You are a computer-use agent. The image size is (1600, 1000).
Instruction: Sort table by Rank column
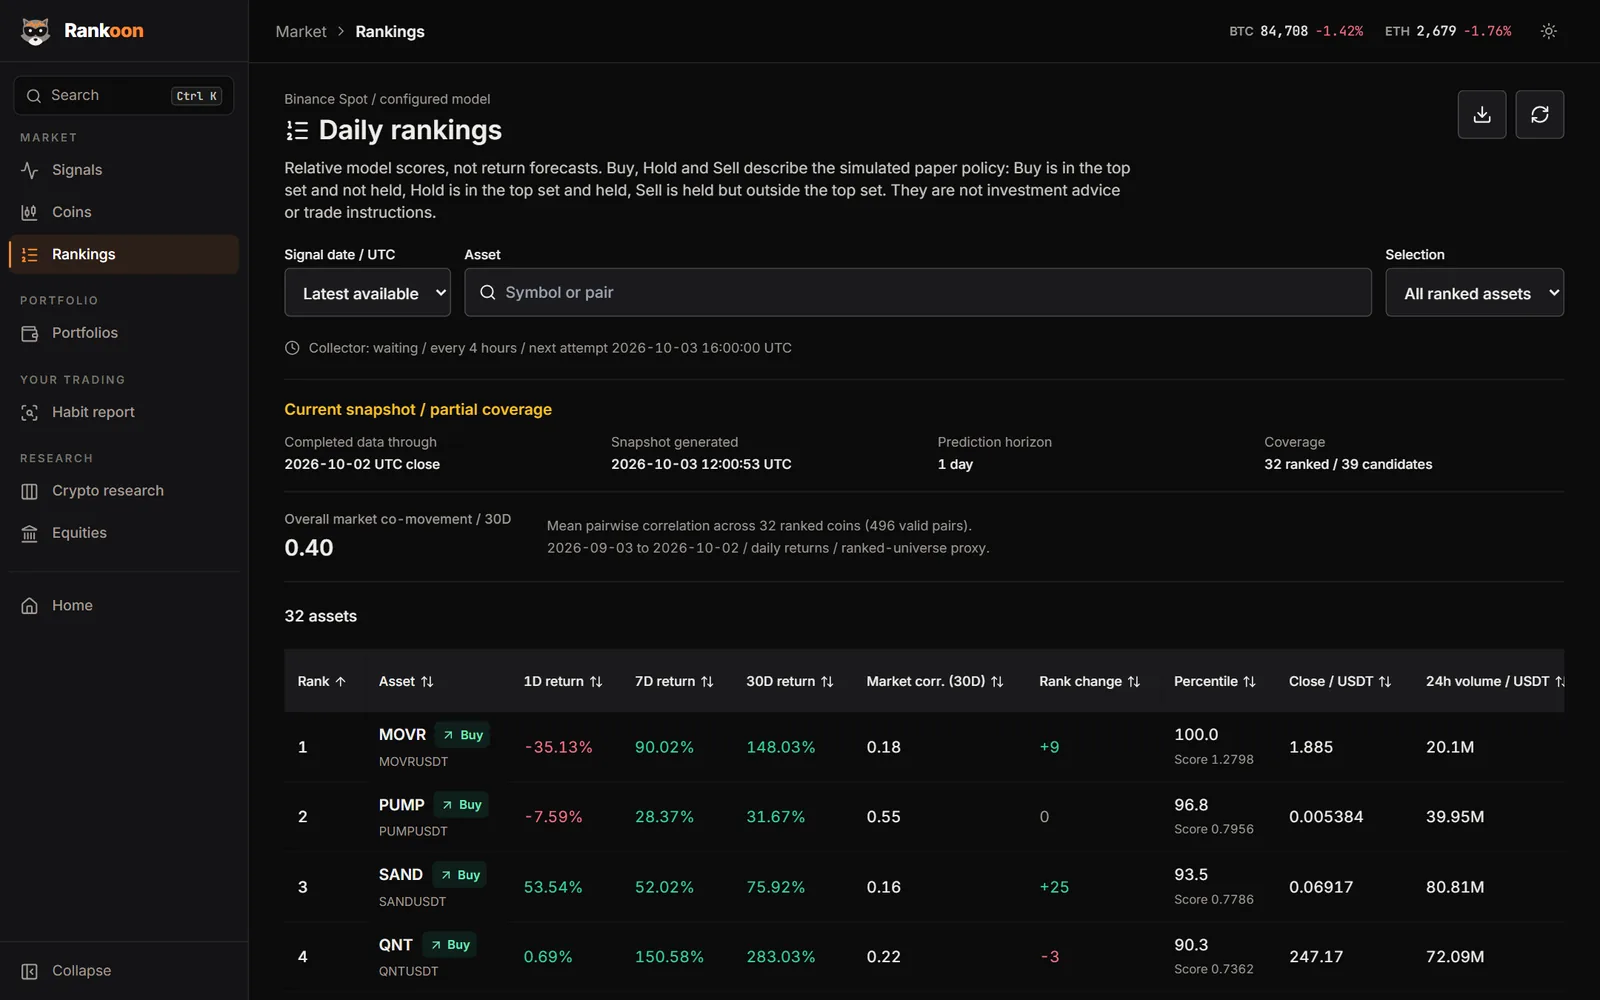coord(321,681)
